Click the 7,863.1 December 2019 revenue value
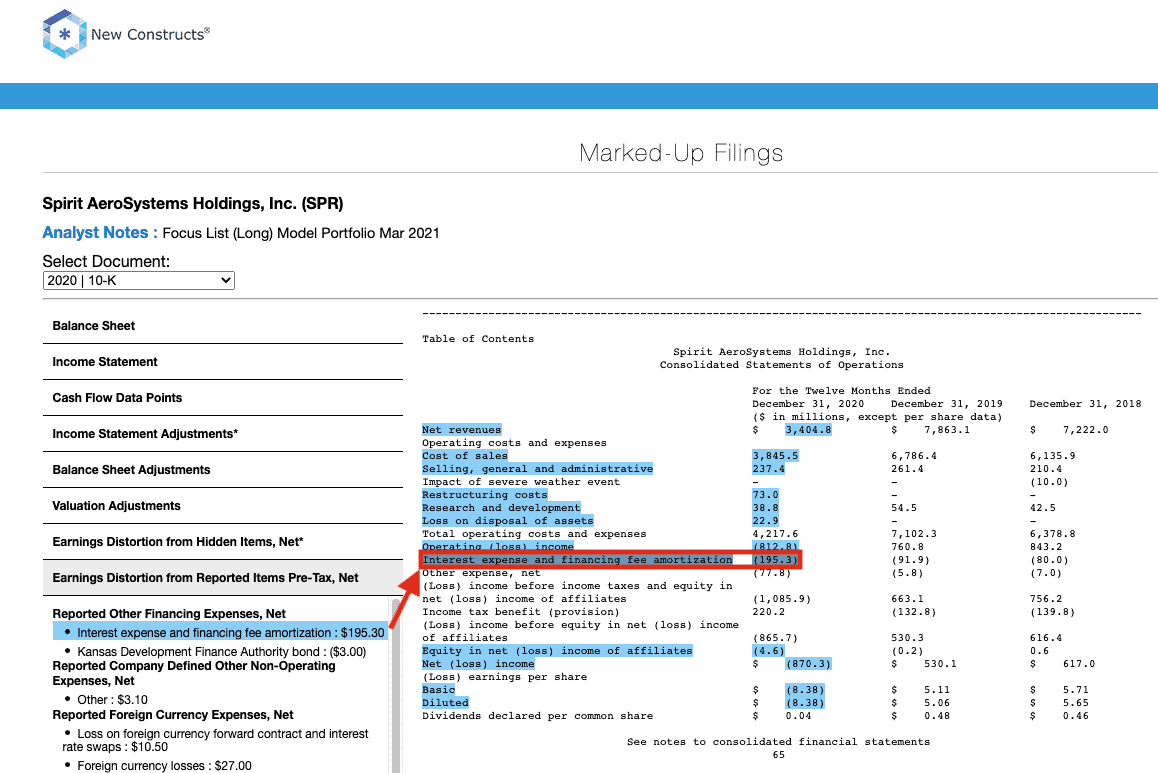 947,430
